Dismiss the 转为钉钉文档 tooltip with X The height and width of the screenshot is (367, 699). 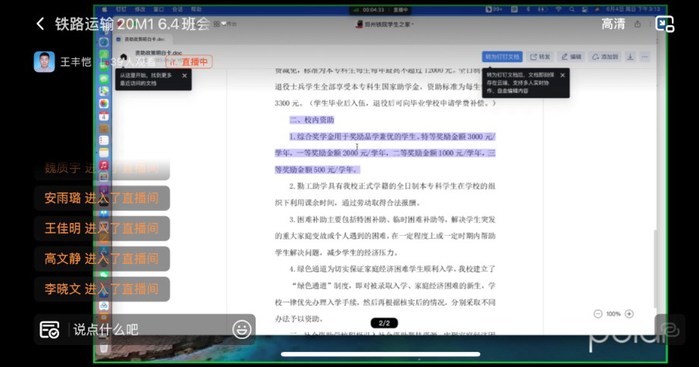coord(562,75)
